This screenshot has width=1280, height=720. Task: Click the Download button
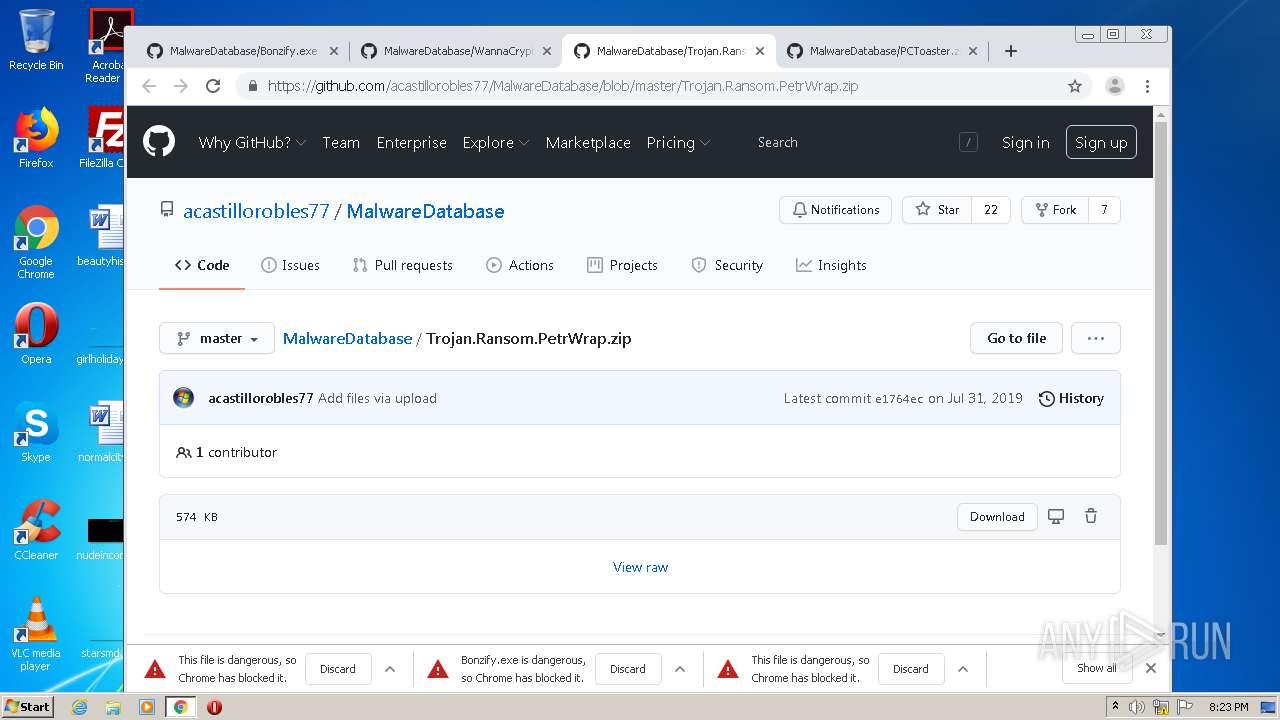tap(997, 517)
